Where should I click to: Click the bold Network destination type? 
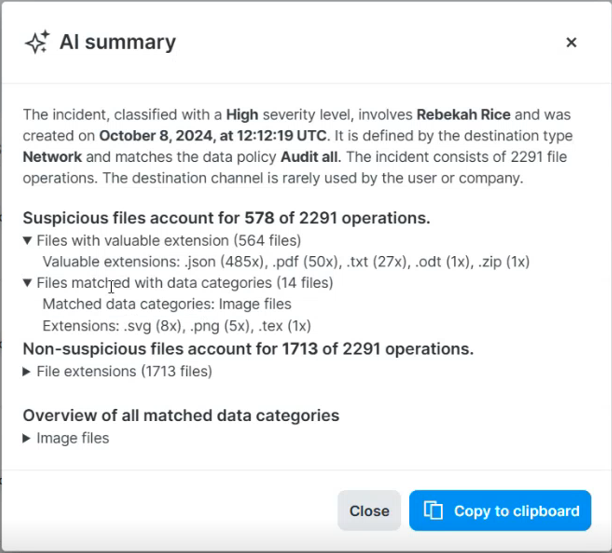click(52, 157)
